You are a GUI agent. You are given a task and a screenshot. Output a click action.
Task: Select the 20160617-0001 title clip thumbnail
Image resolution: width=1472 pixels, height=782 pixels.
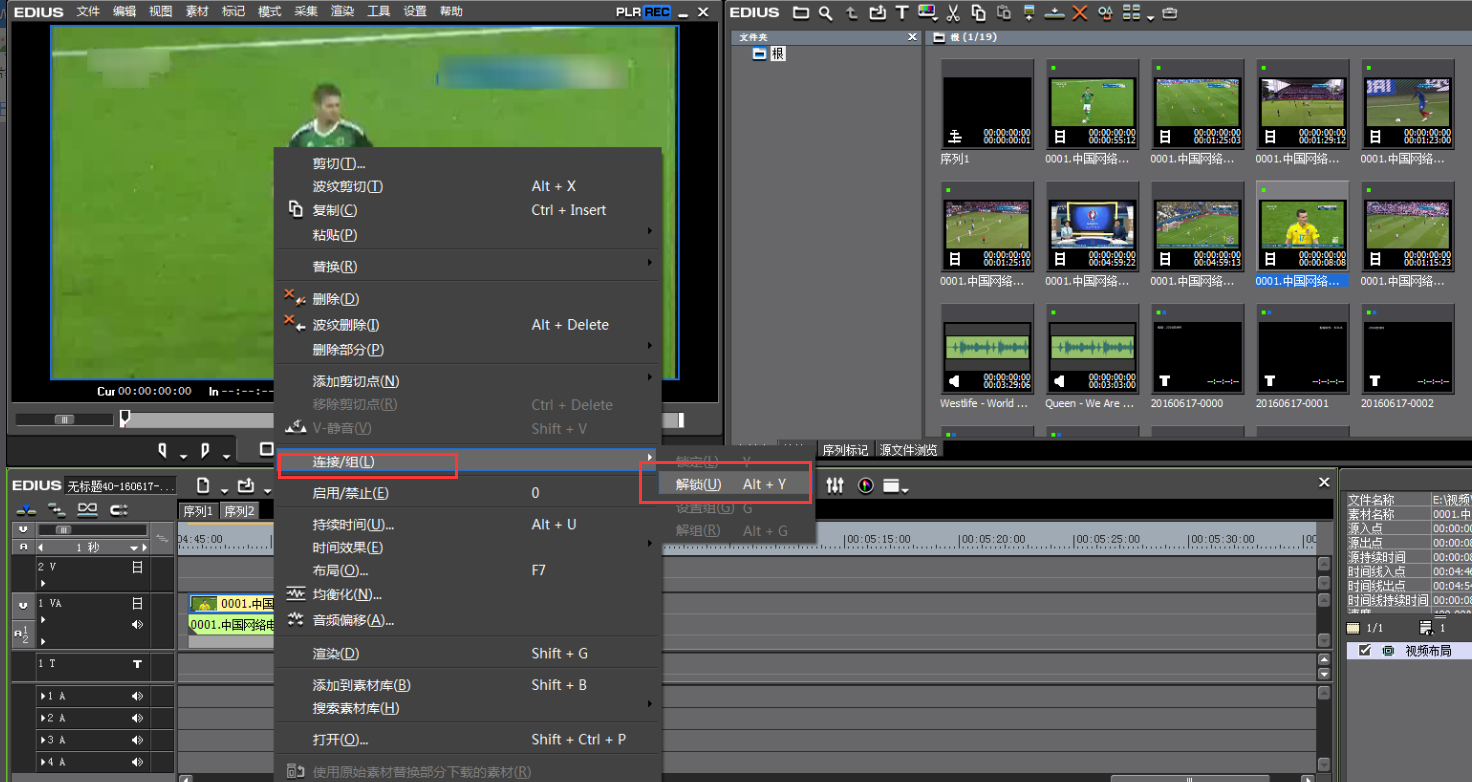coord(1302,350)
